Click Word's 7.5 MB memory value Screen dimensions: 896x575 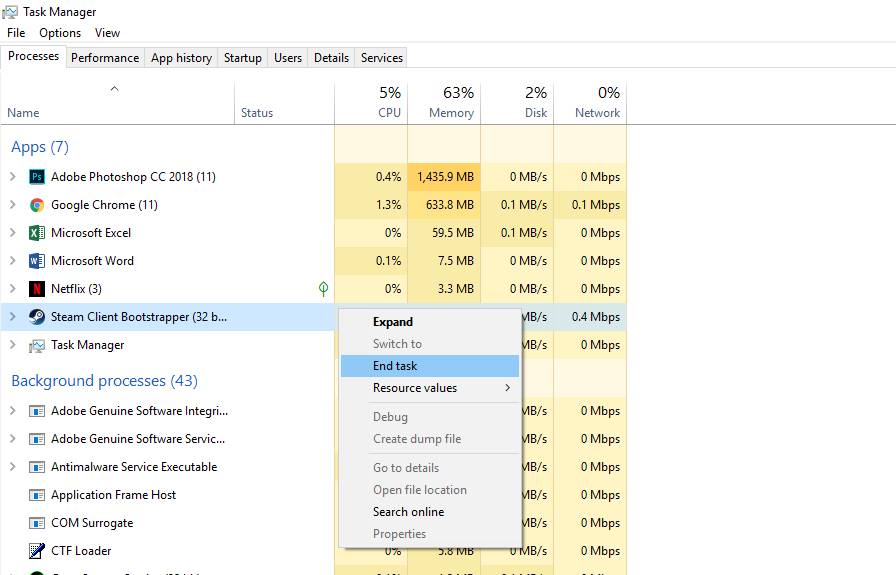(x=455, y=261)
